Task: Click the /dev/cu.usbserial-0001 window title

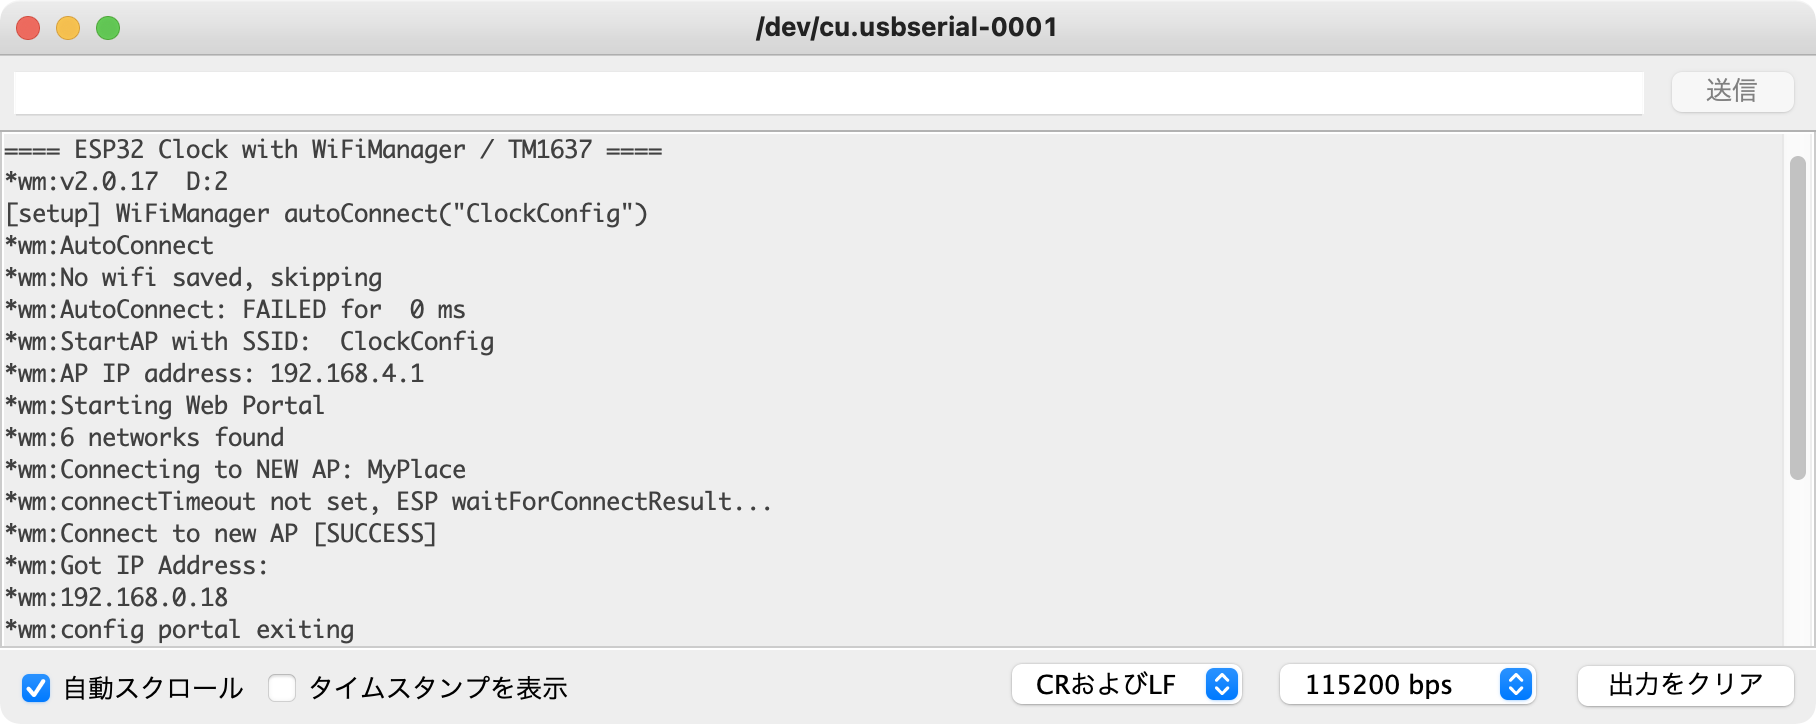Action: click(907, 27)
